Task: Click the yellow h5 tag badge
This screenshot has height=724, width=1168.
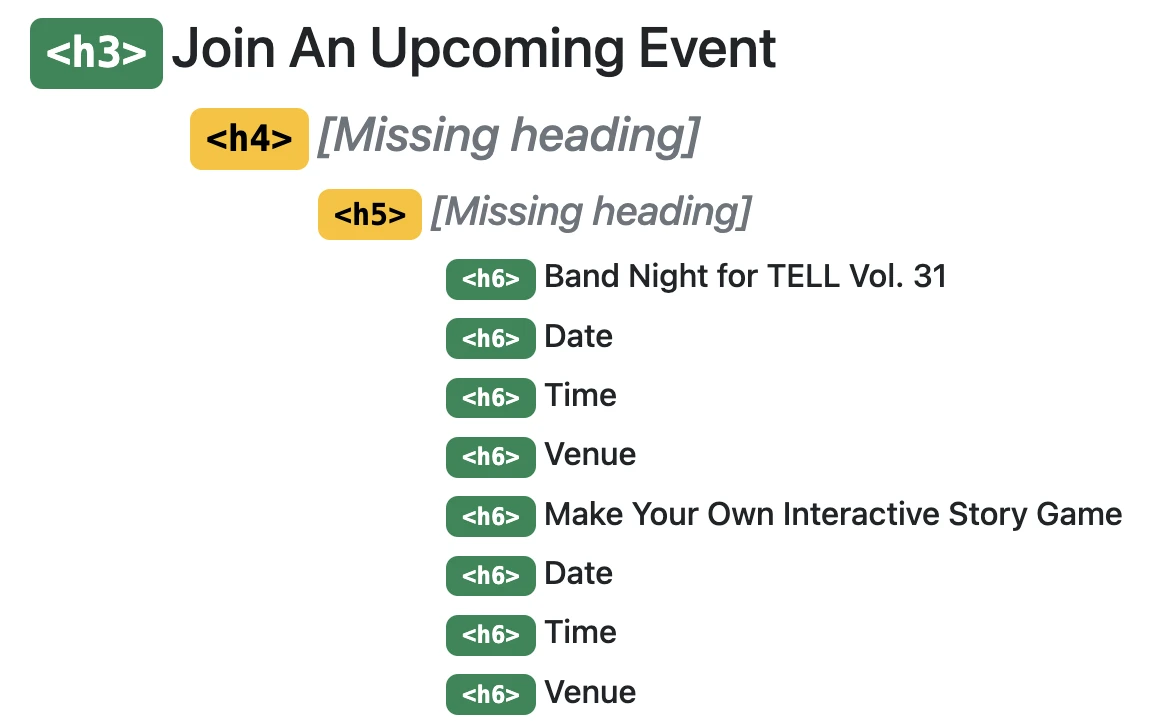Action: tap(370, 214)
